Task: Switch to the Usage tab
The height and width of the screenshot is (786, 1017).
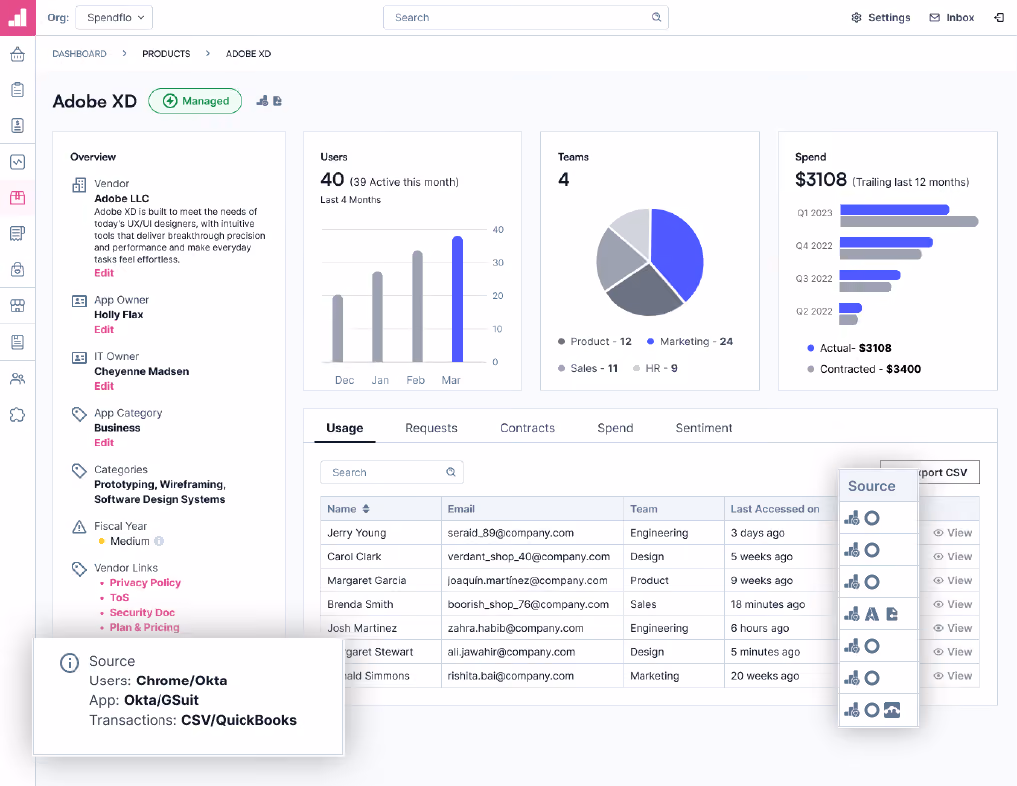Action: [x=344, y=428]
